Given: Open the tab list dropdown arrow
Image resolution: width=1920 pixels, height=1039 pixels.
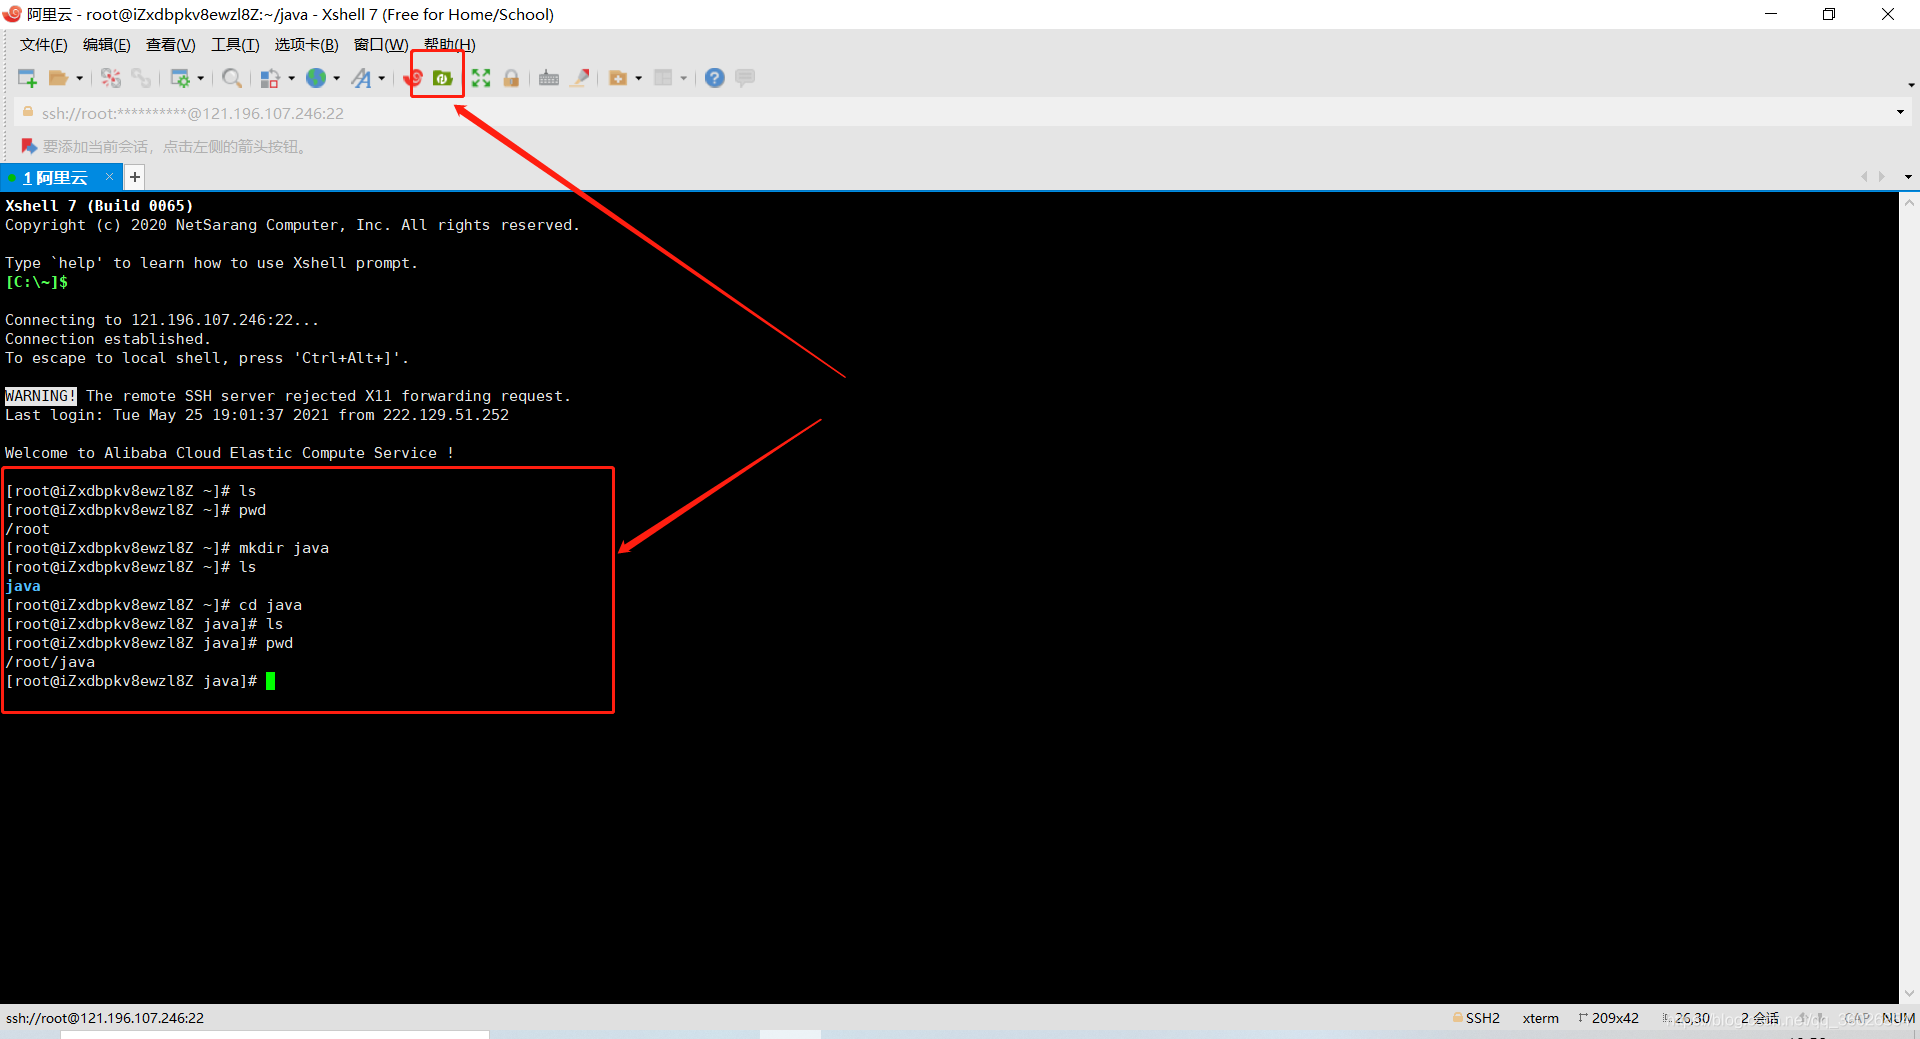Looking at the screenshot, I should pos(1908,177).
